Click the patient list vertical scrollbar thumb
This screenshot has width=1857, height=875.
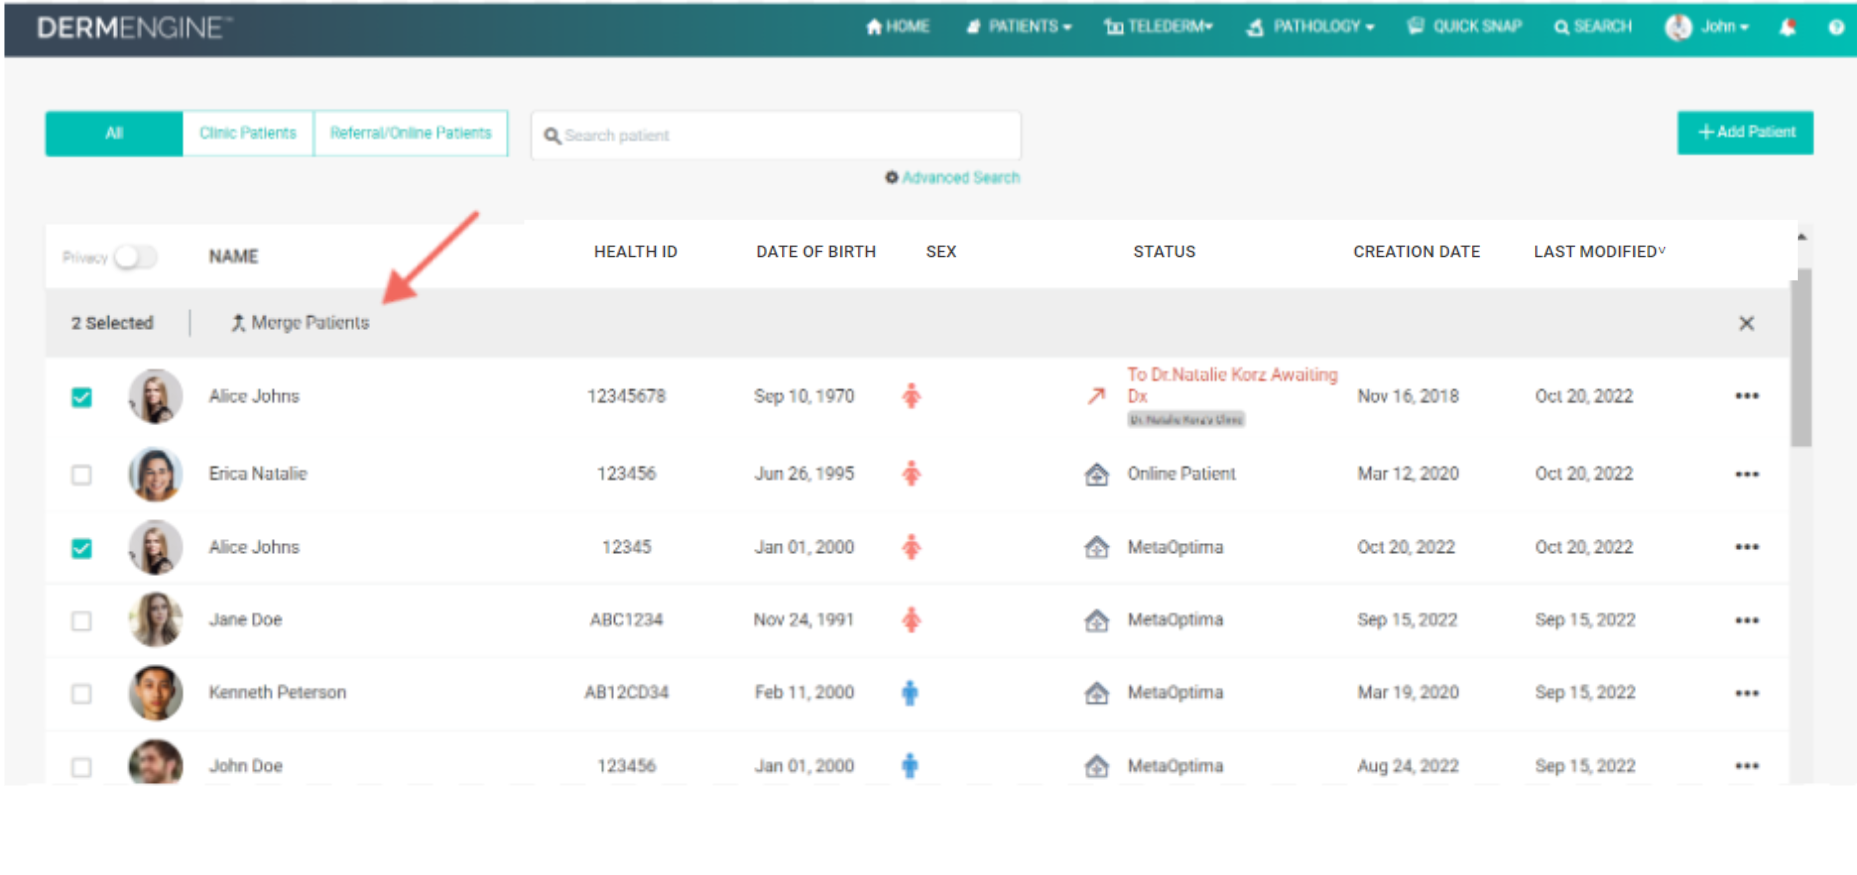coord(1801,357)
